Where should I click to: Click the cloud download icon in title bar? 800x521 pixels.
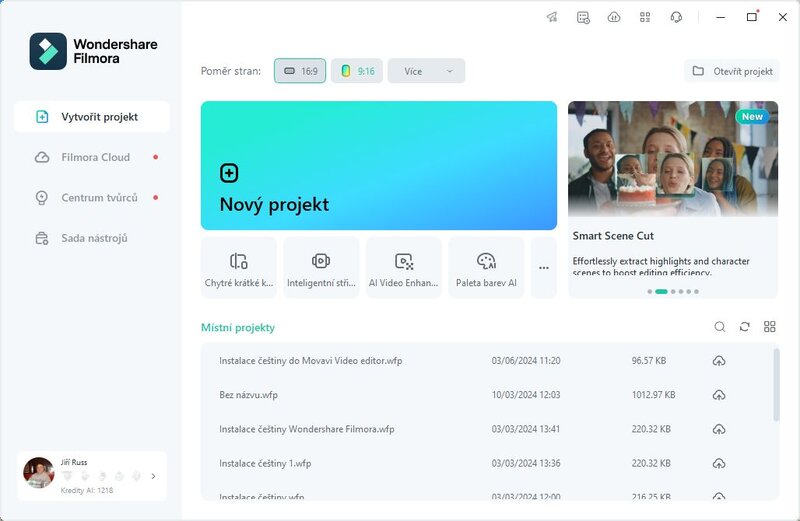614,17
